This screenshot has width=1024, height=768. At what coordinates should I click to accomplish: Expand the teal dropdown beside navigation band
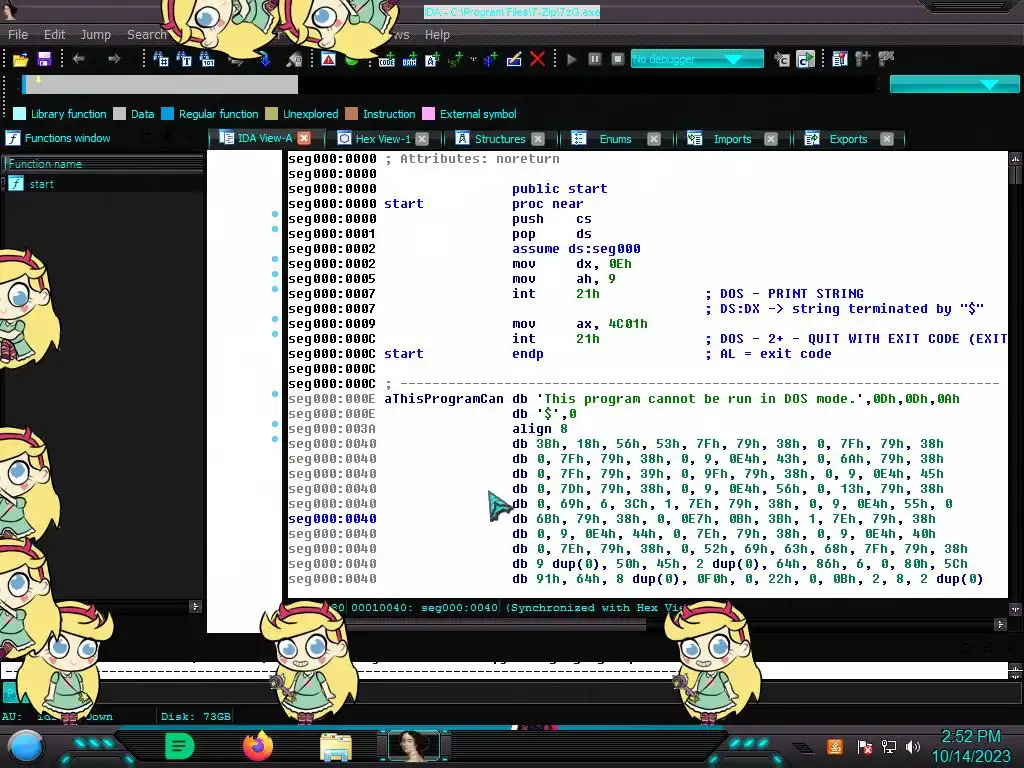pyautogui.click(x=954, y=84)
